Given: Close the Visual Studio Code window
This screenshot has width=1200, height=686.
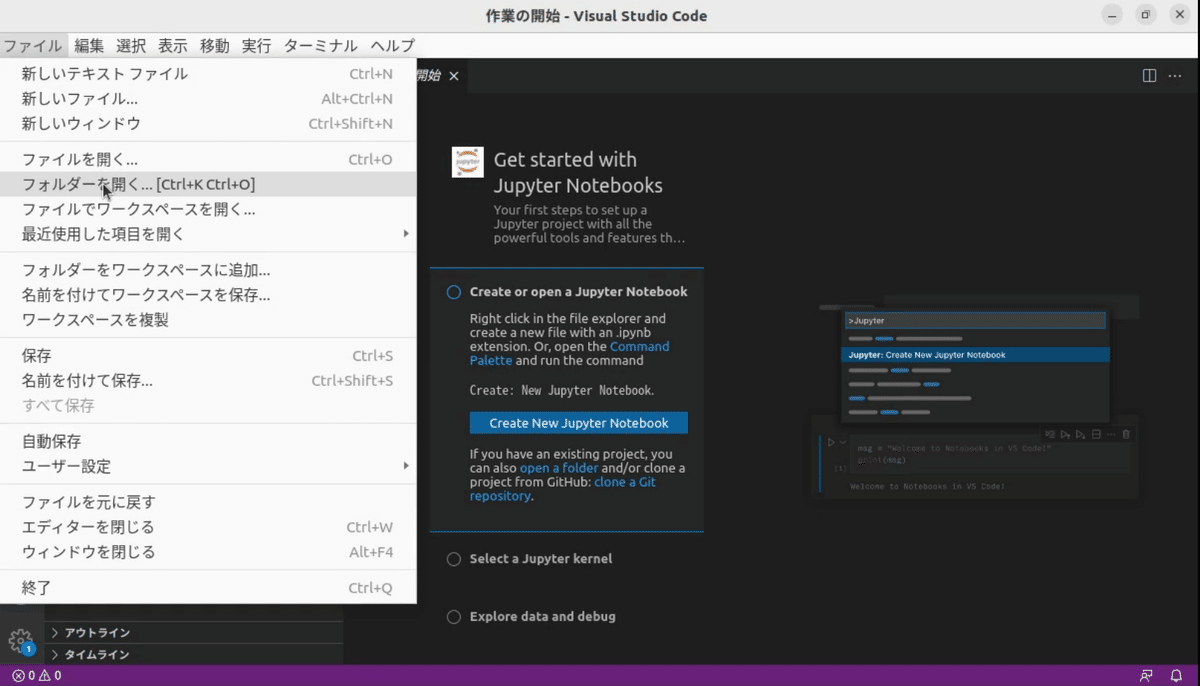Looking at the screenshot, I should 1178,15.
